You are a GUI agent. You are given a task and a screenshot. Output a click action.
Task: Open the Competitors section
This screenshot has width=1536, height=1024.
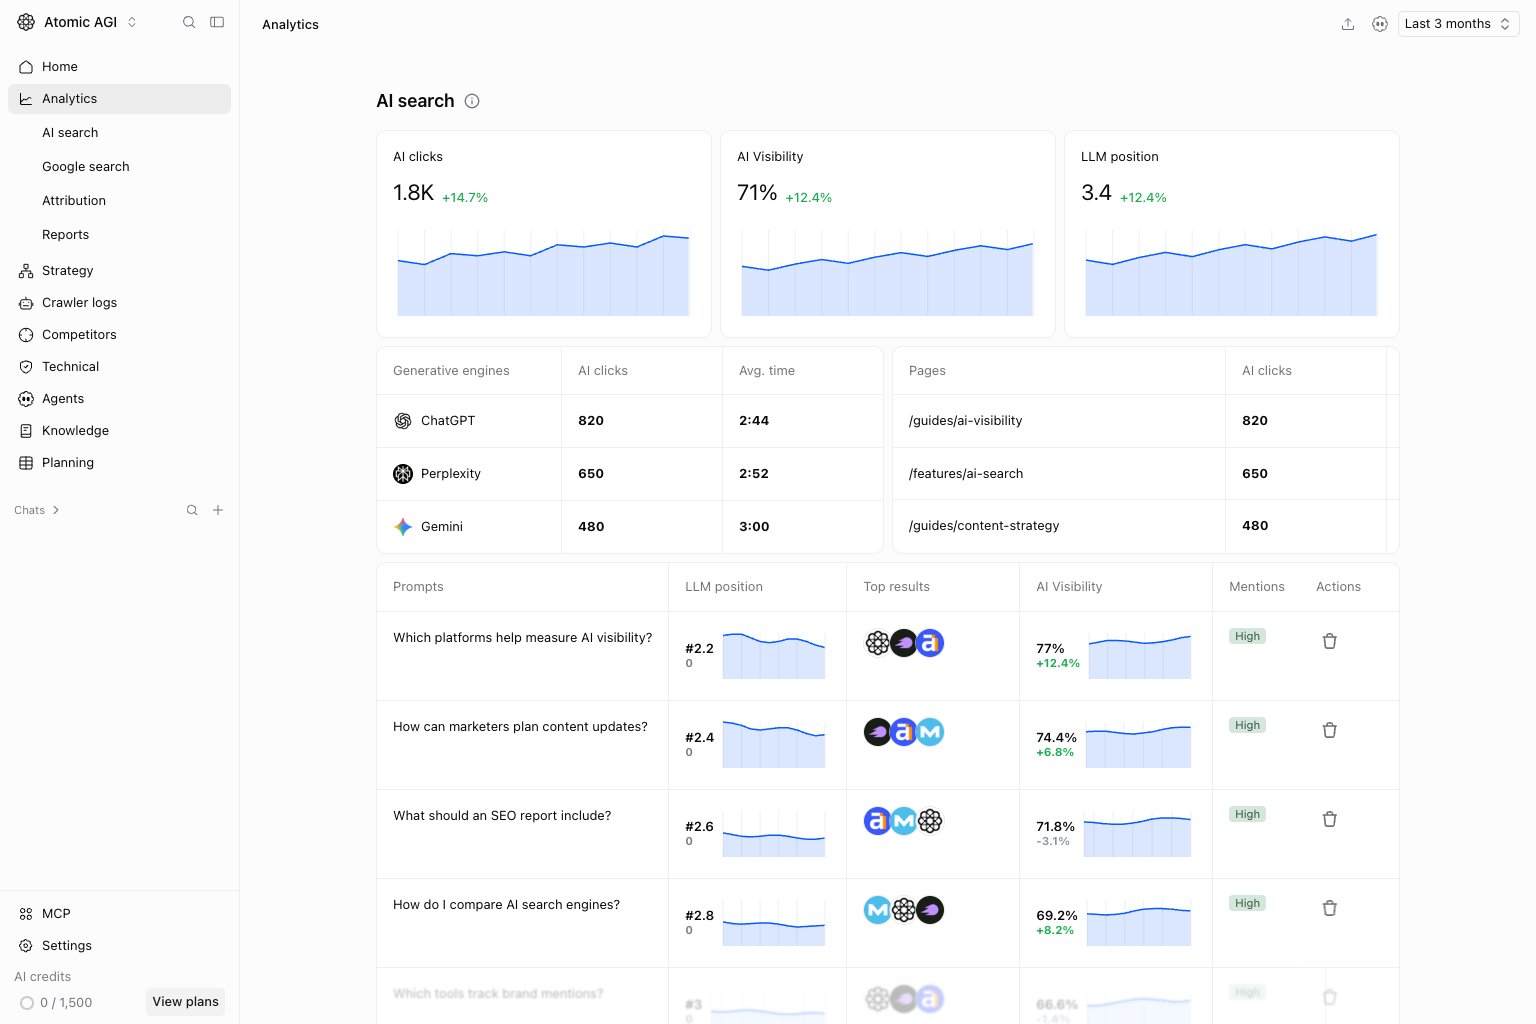pyautogui.click(x=119, y=335)
